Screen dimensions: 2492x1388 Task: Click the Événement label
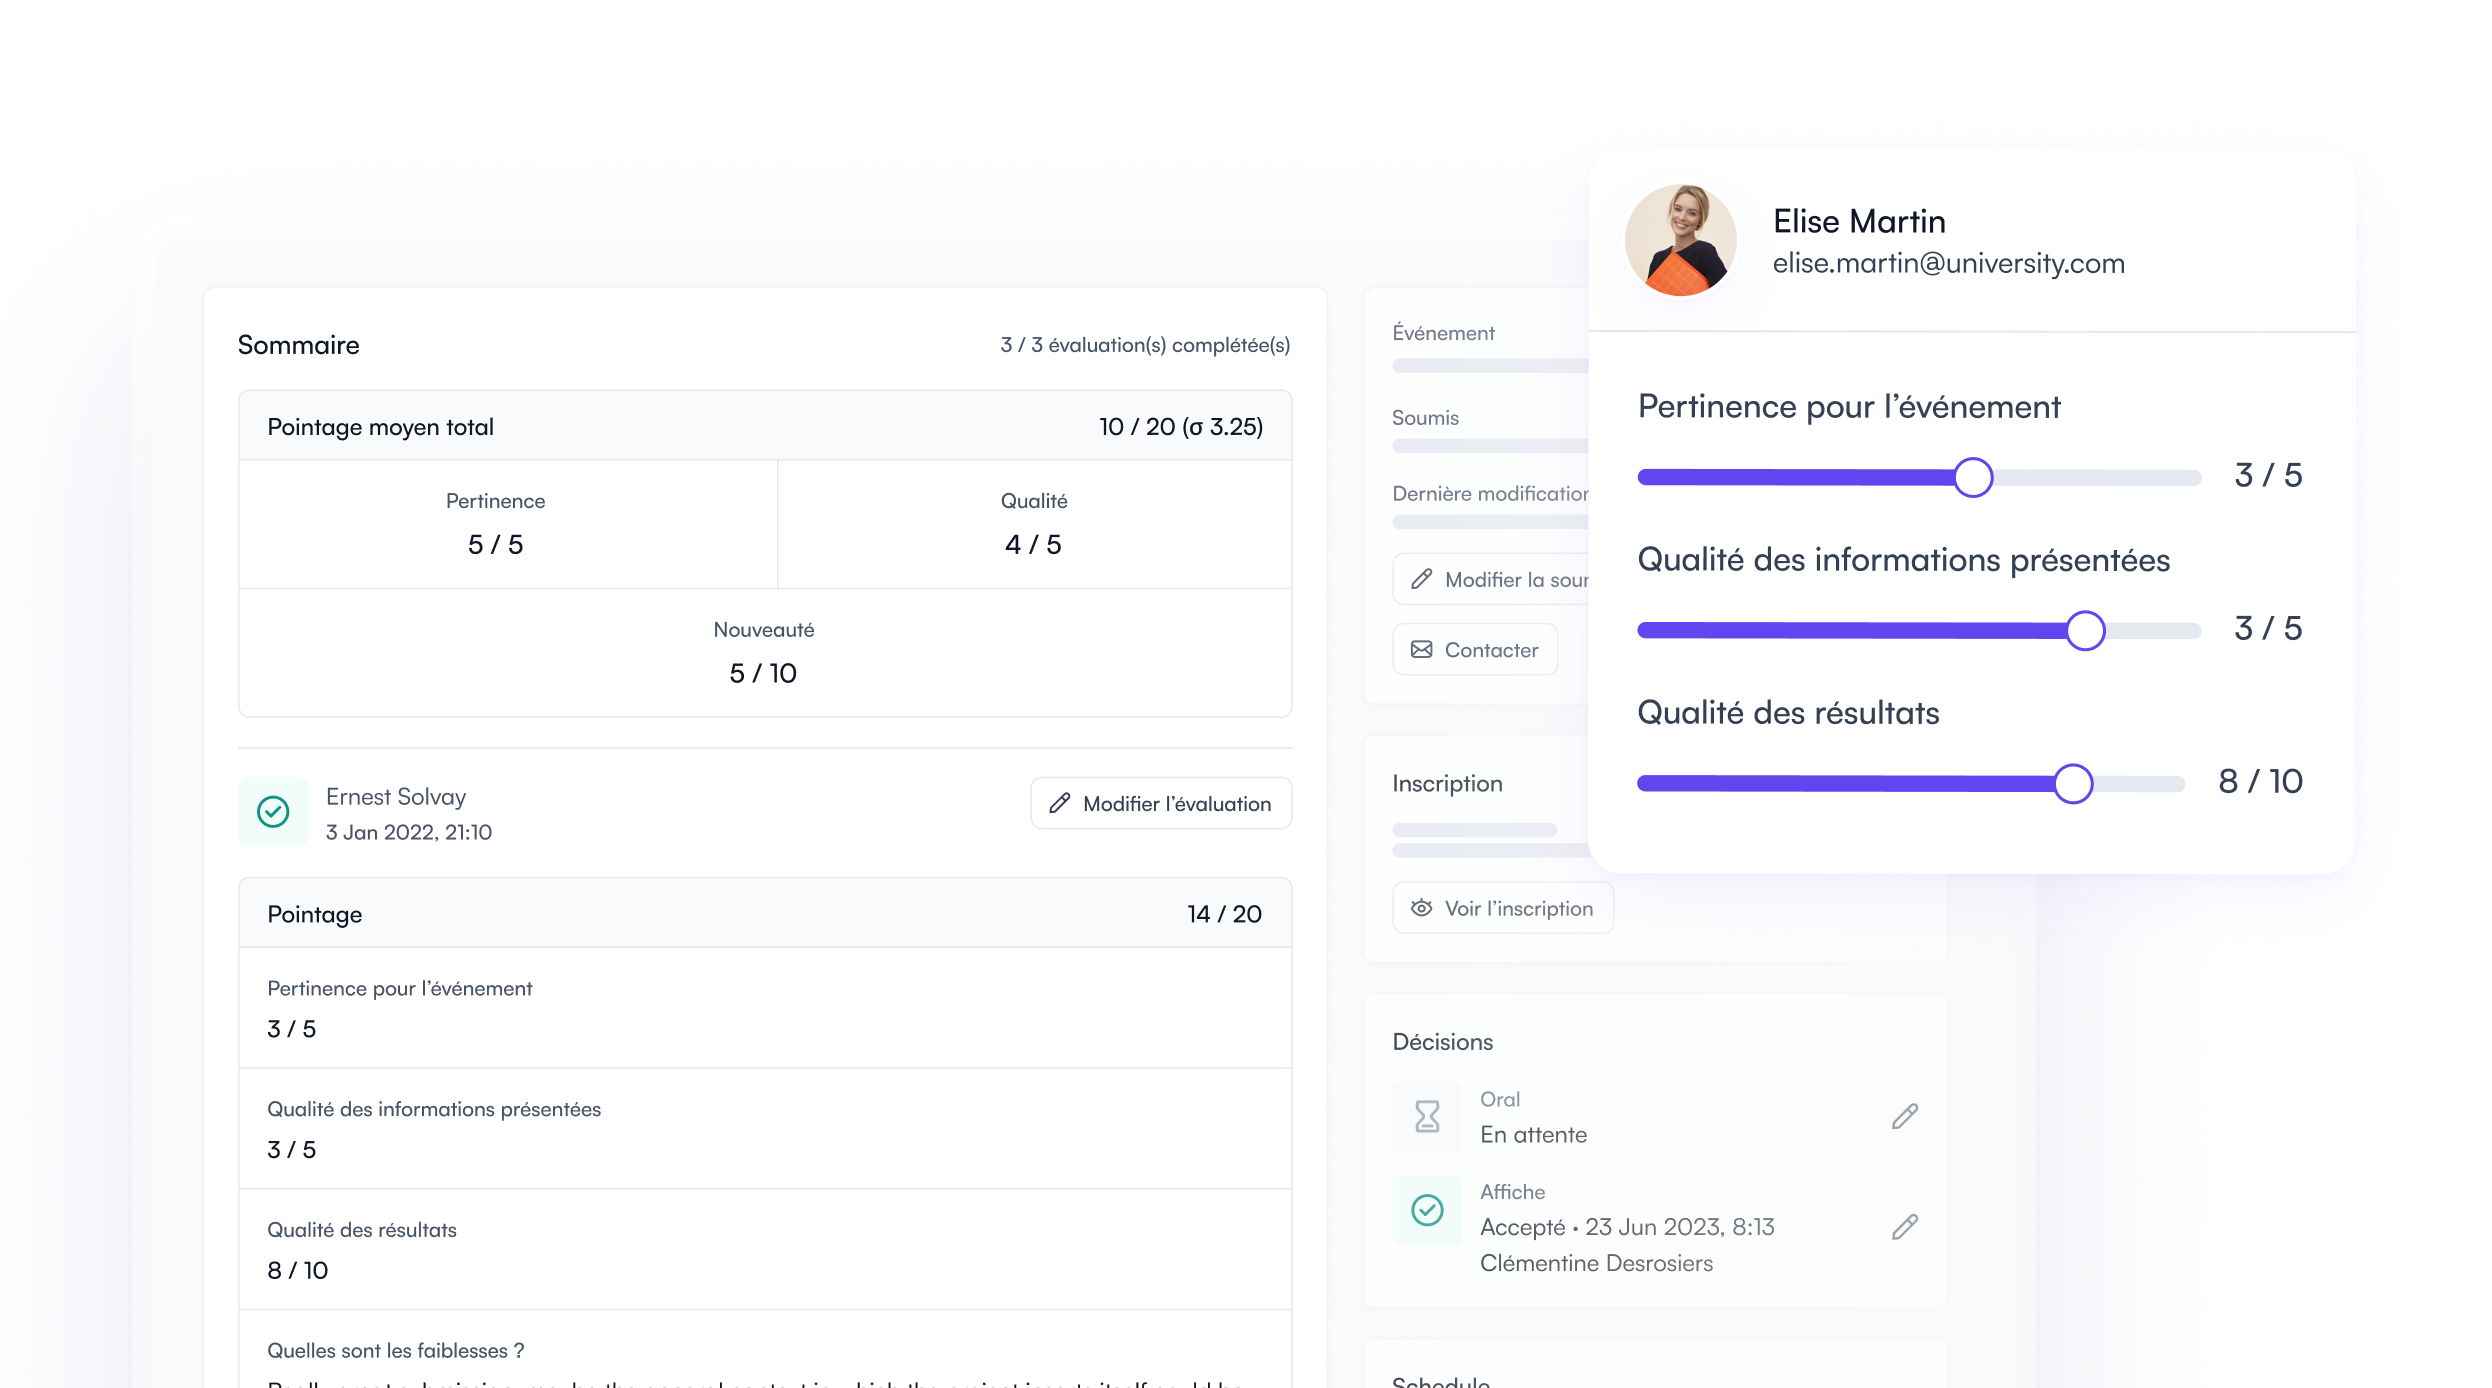(x=1443, y=333)
